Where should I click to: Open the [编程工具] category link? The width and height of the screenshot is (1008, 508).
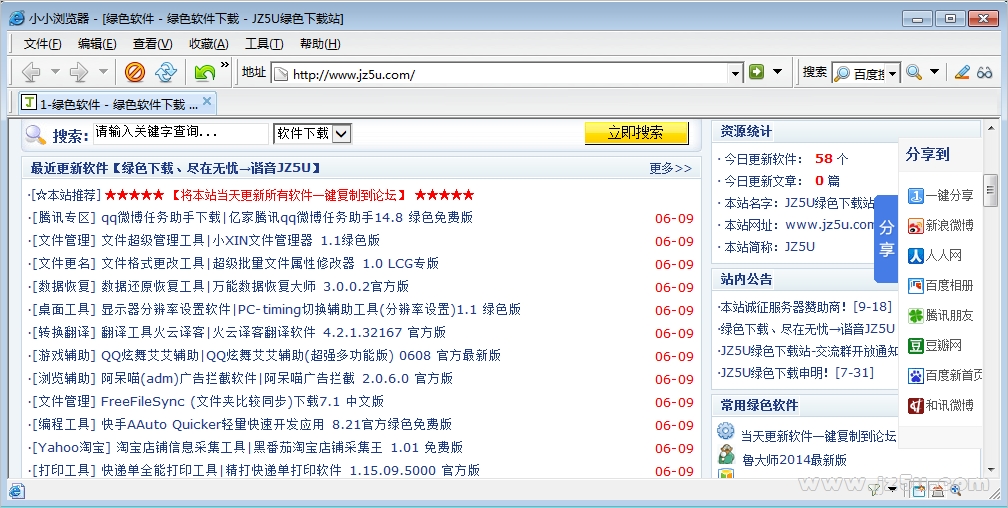(x=64, y=424)
